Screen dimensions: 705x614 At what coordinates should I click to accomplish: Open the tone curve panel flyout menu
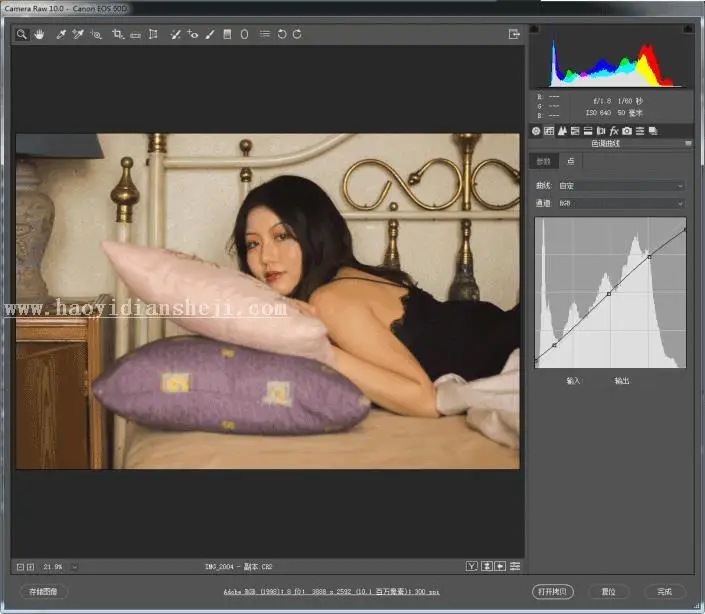(688, 143)
